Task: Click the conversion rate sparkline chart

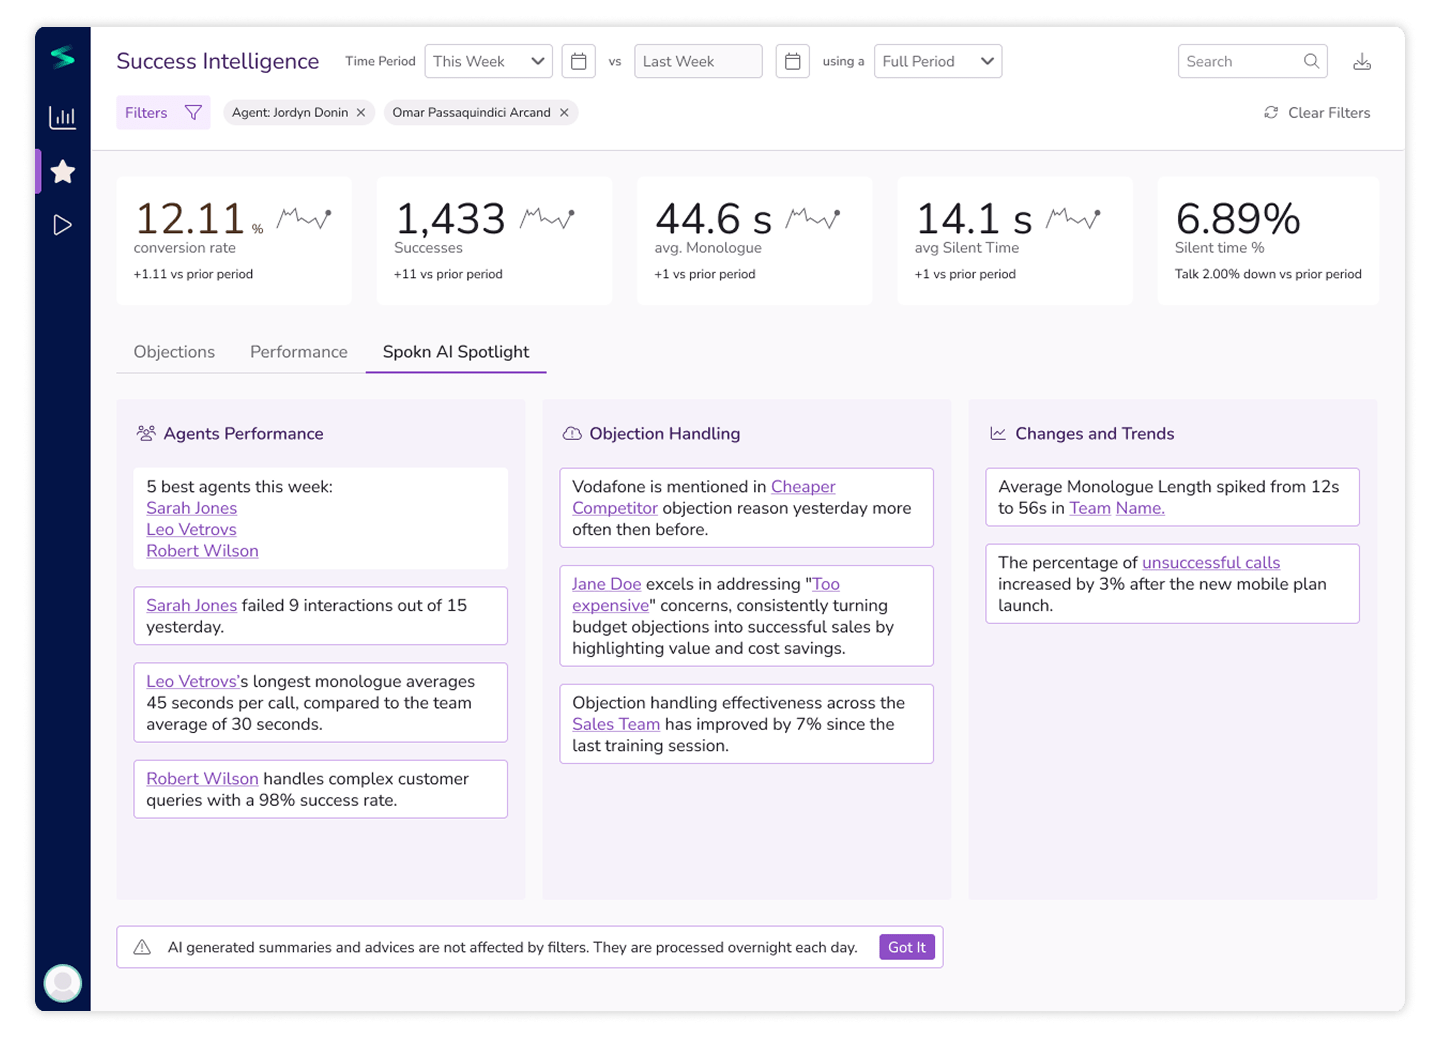Action: click(304, 218)
